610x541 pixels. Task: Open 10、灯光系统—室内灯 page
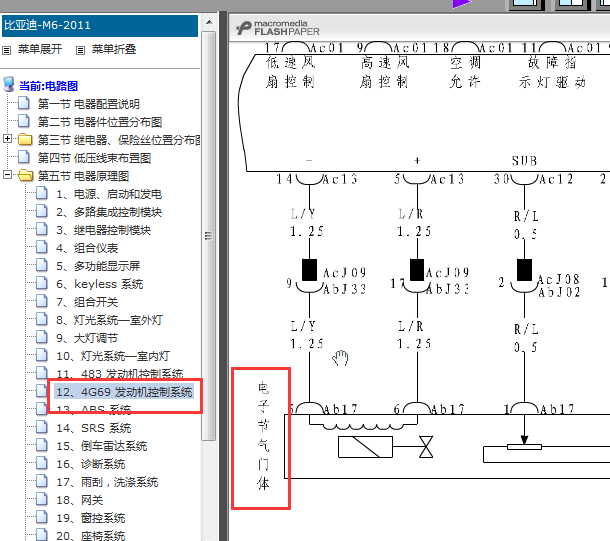(x=113, y=356)
